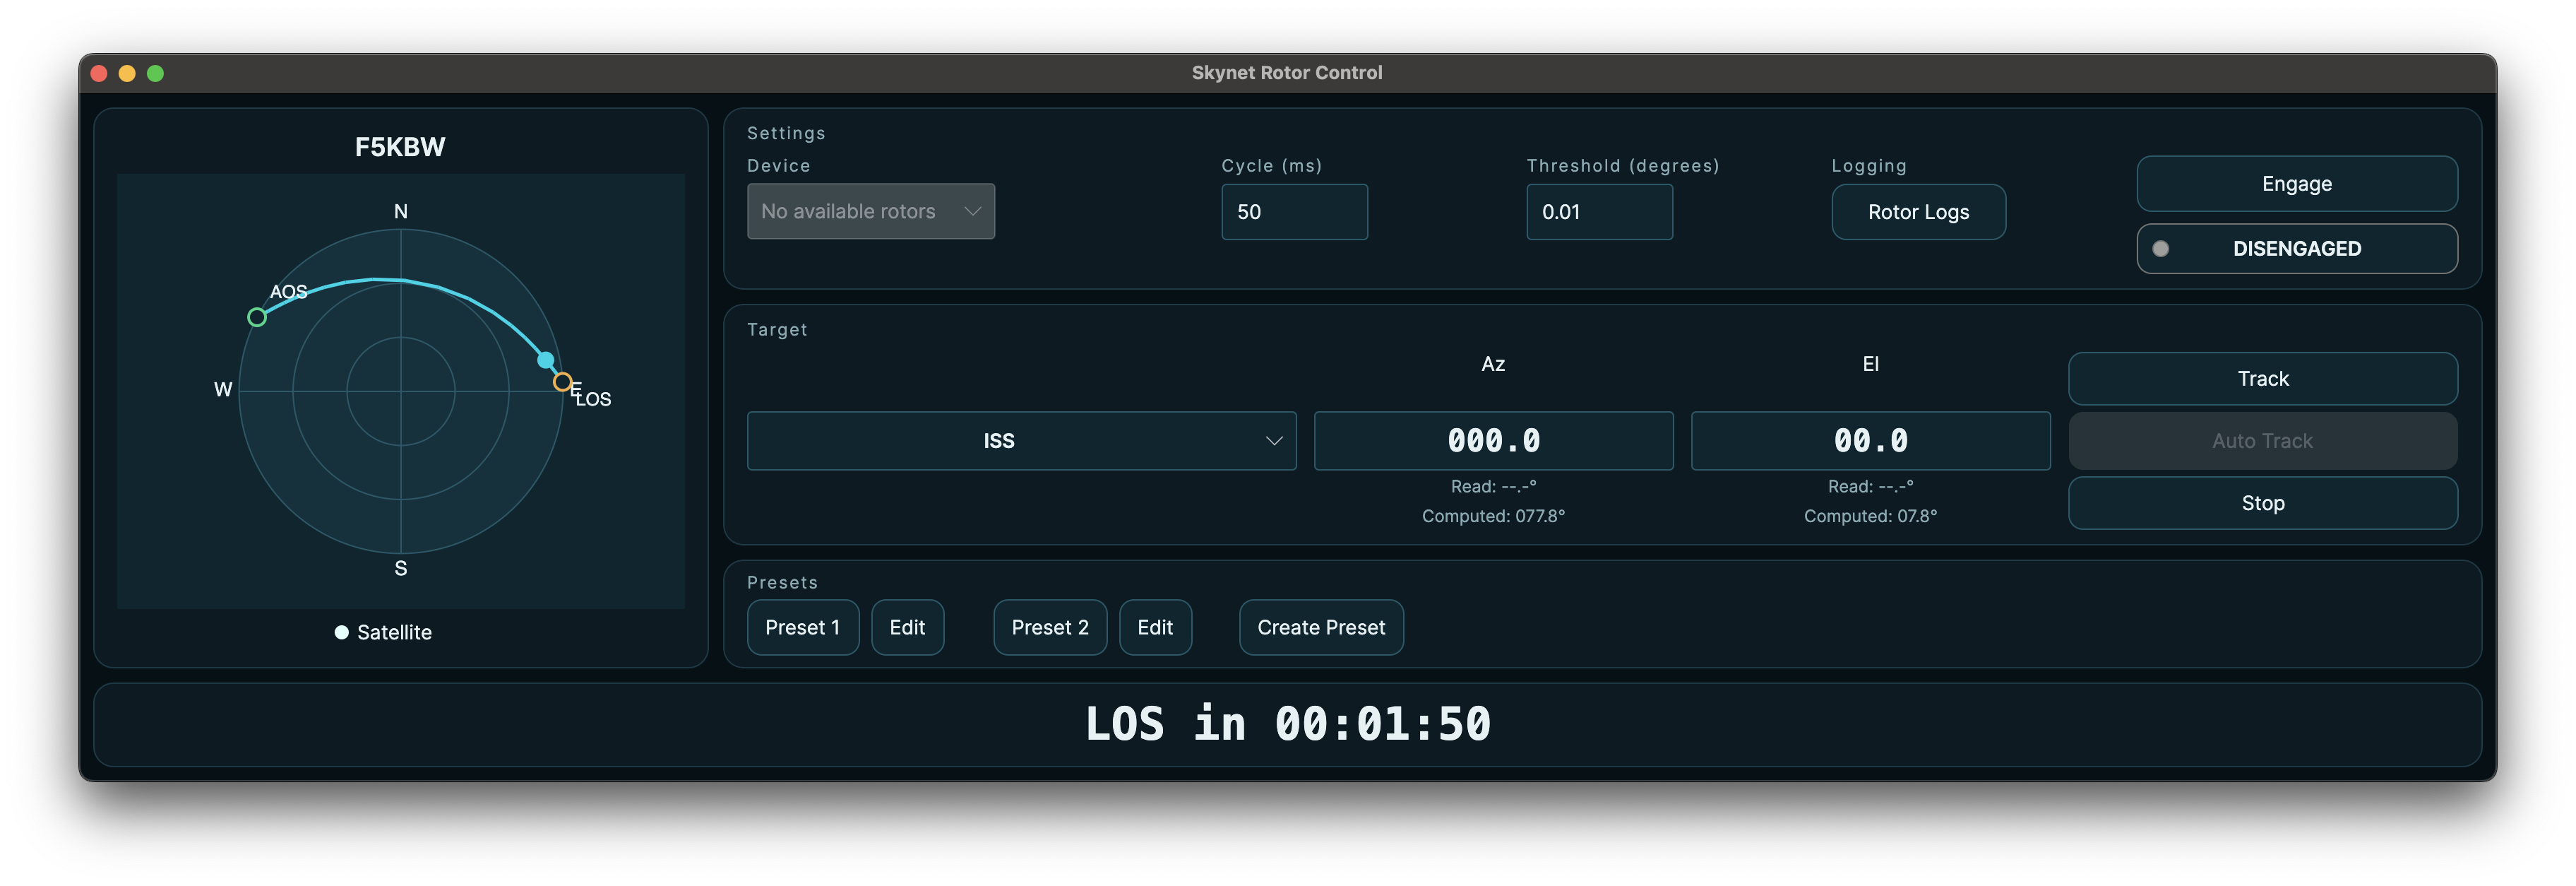The image size is (2576, 886).
Task: Click the Az Read: --.-° text
Action: click(x=1493, y=487)
